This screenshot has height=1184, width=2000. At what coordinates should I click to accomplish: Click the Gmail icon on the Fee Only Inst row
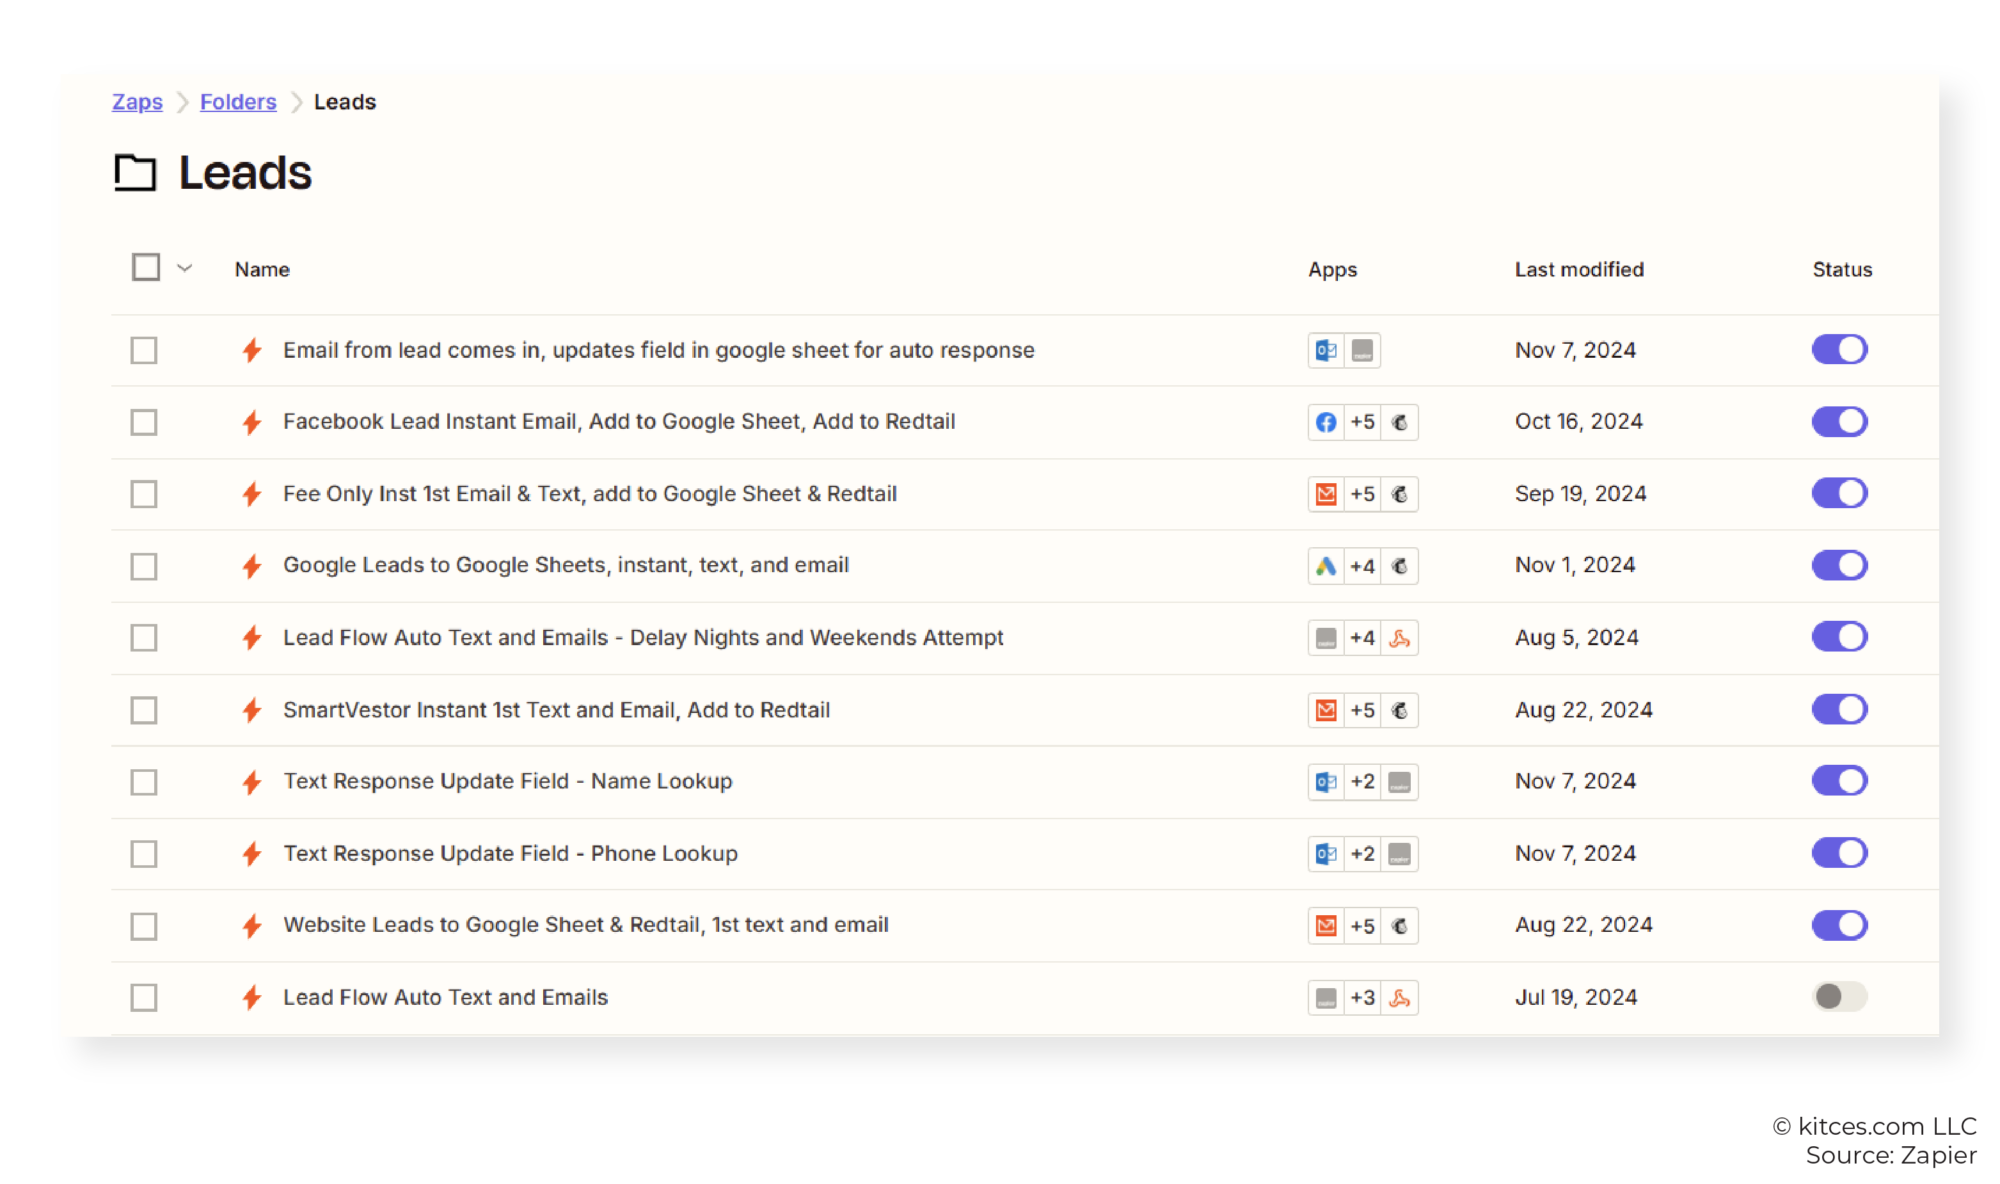1326,494
